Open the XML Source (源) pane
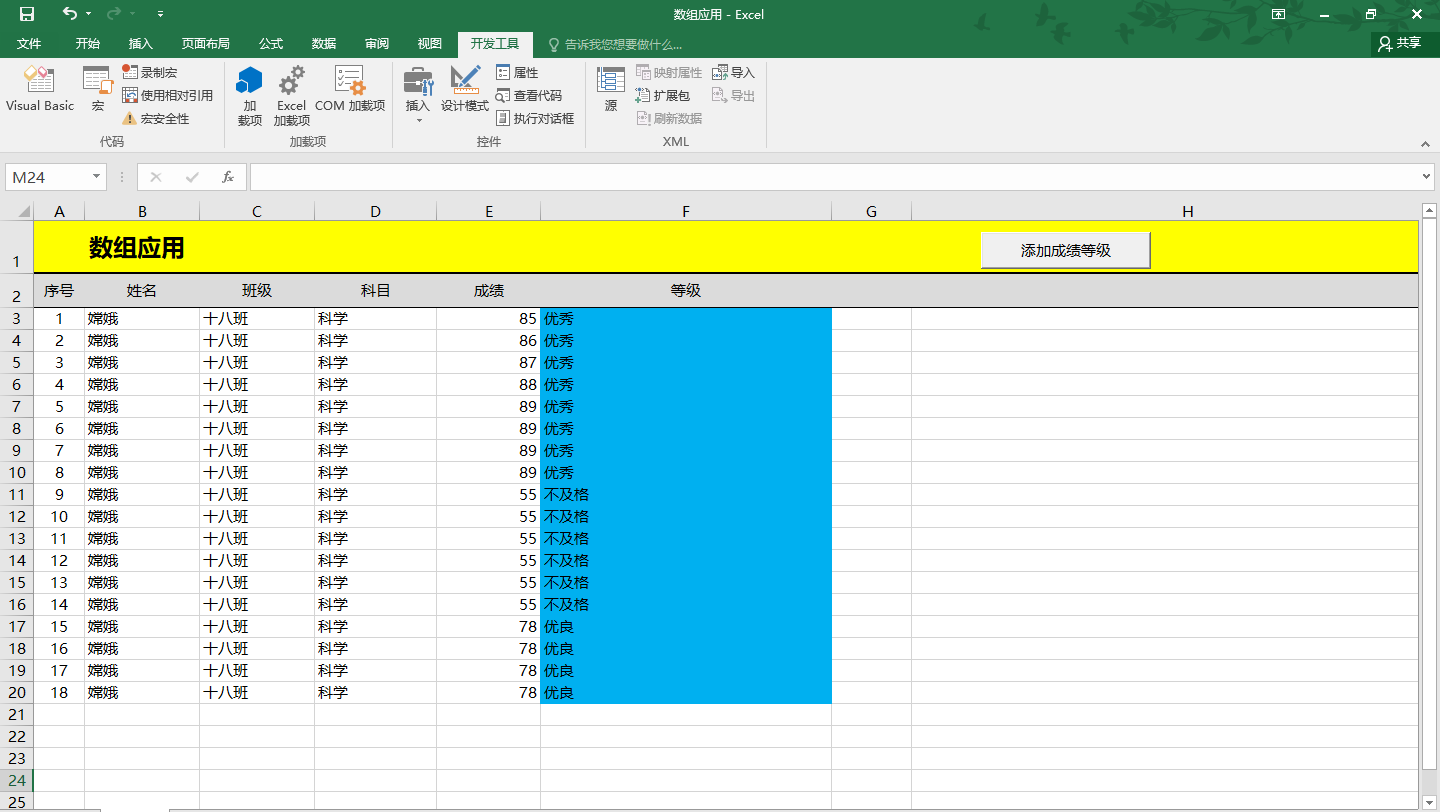This screenshot has height=812, width=1440. tap(611, 90)
